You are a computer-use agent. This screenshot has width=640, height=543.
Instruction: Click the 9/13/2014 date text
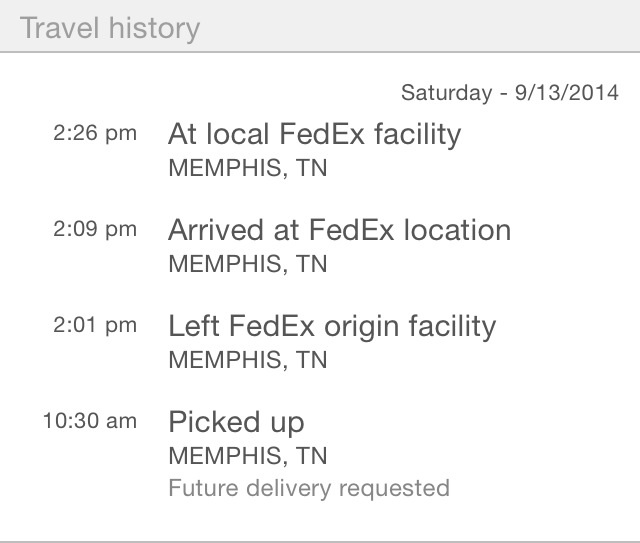567,92
